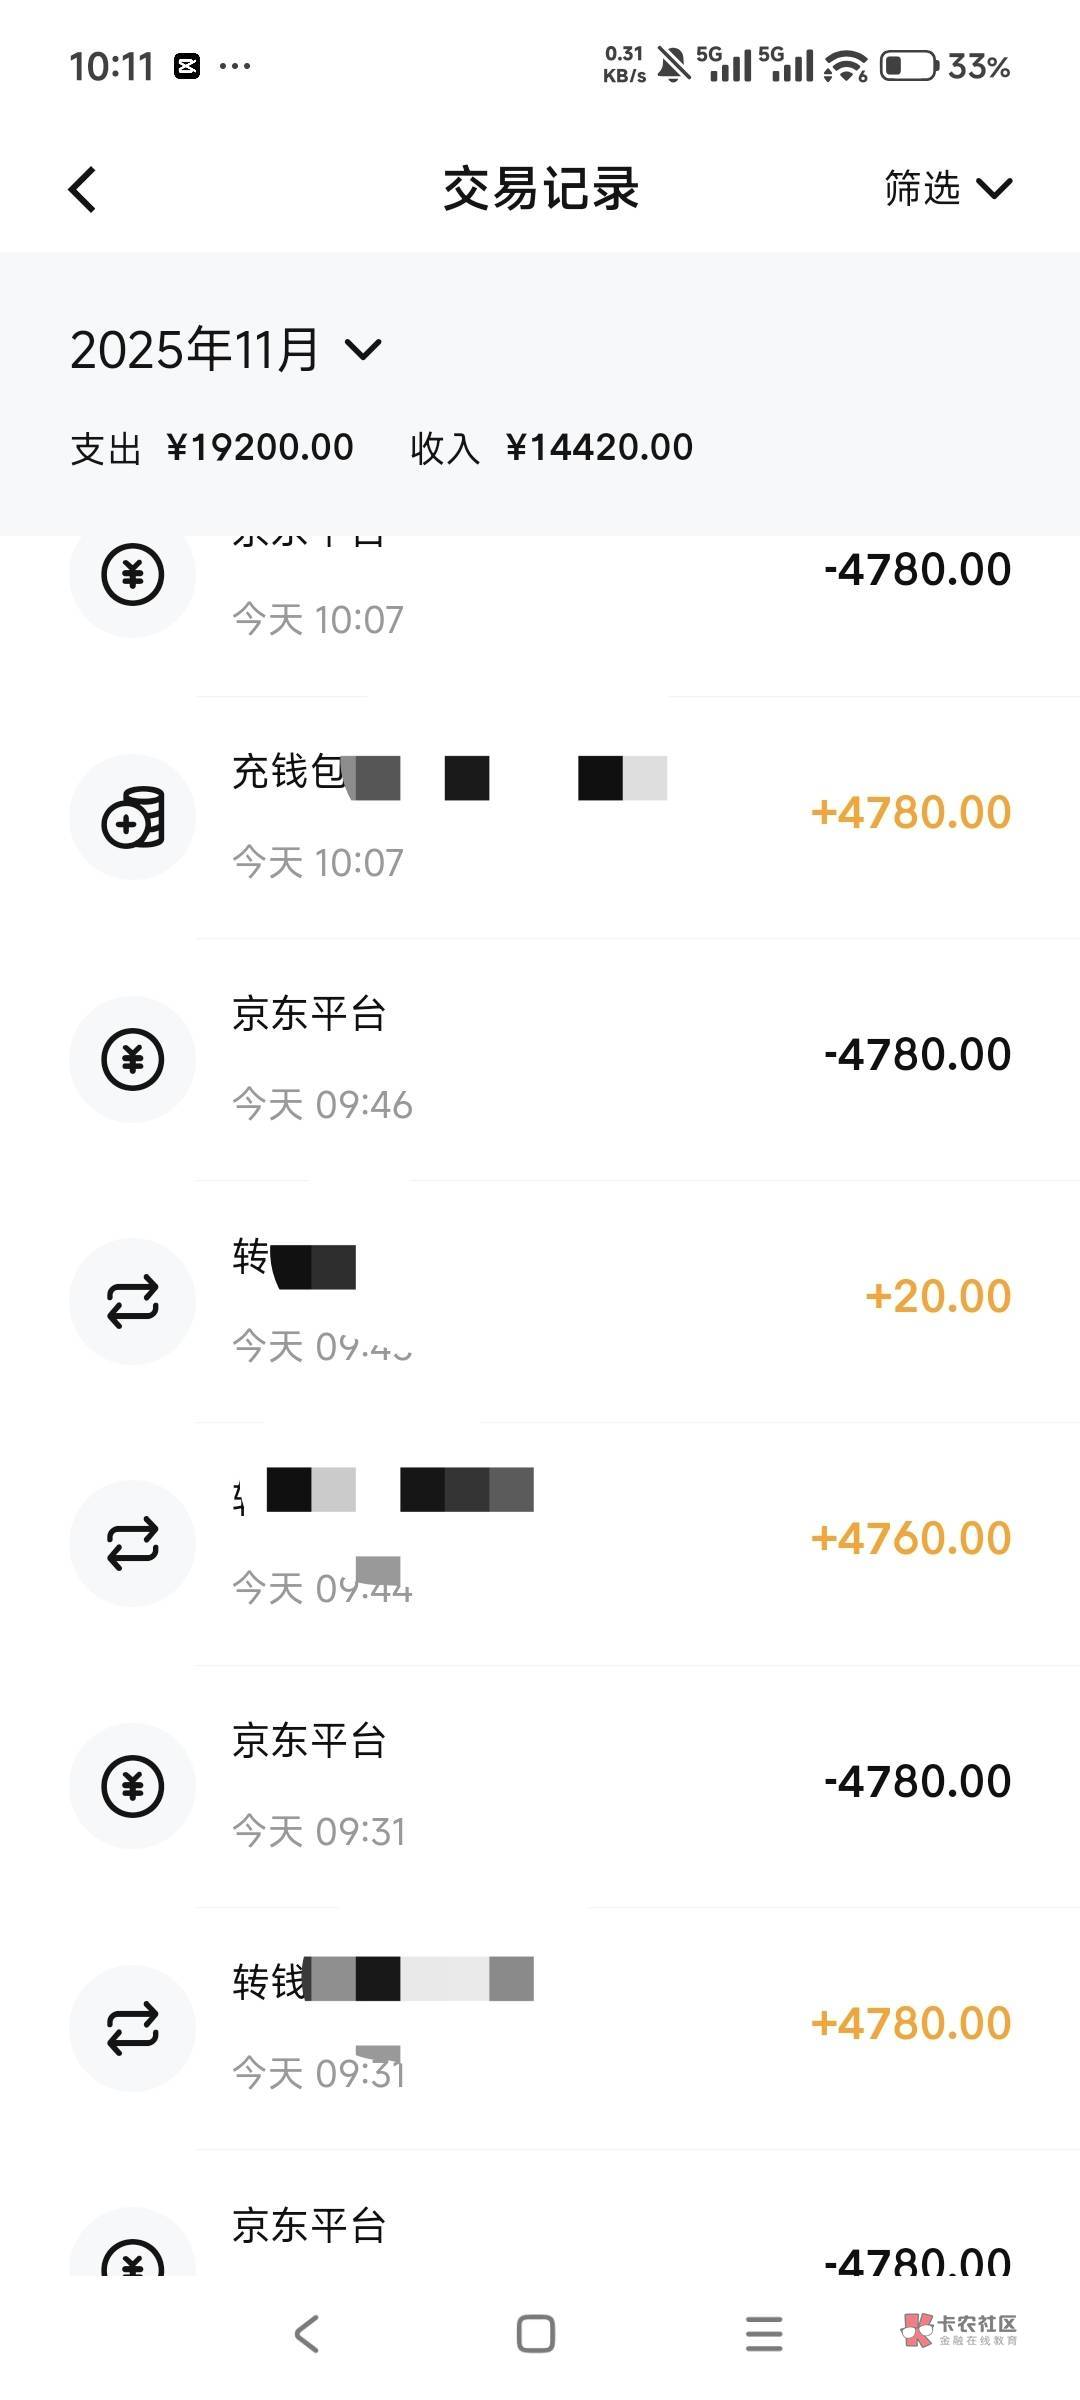Tap the transfer icon for +4760.00 entry
1080x2400 pixels.
coord(133,1543)
